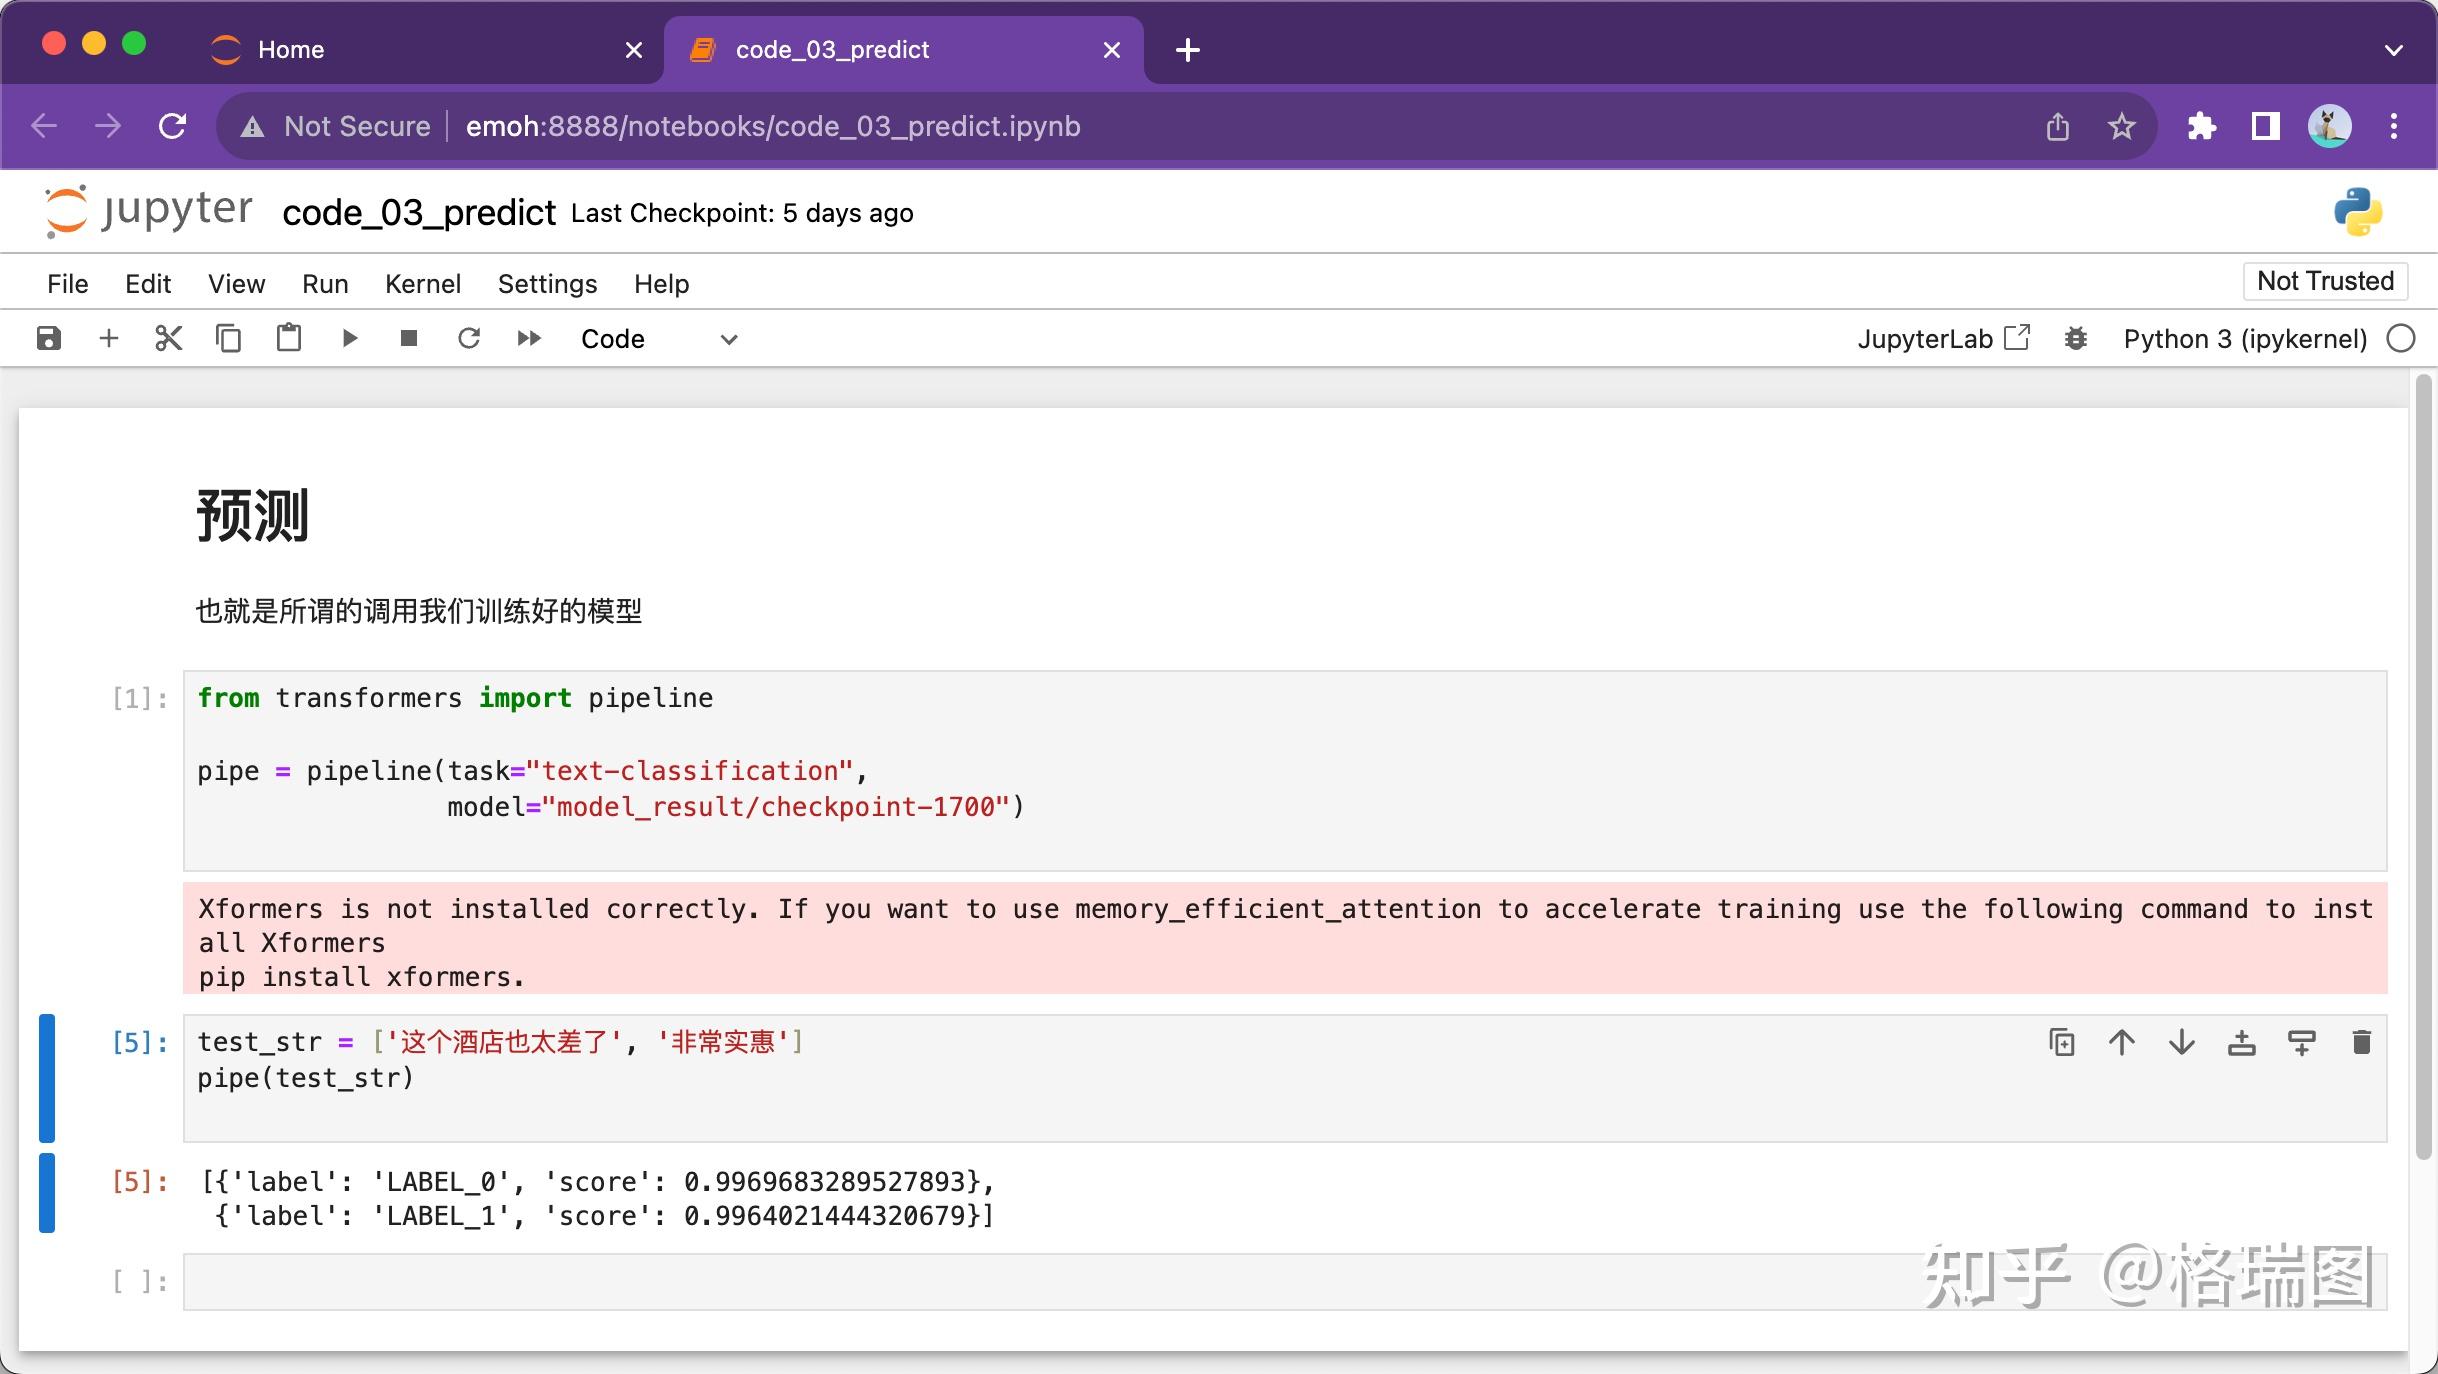Image resolution: width=2438 pixels, height=1374 pixels.
Task: Insert a cell below with plus icon
Action: pos(109,339)
